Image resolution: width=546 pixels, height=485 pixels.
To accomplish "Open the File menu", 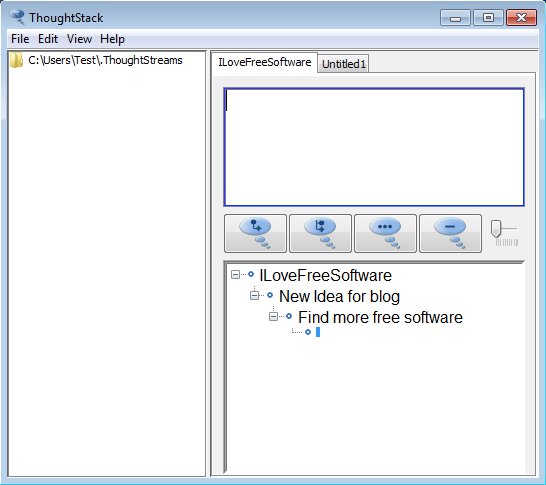I will pyautogui.click(x=20, y=39).
